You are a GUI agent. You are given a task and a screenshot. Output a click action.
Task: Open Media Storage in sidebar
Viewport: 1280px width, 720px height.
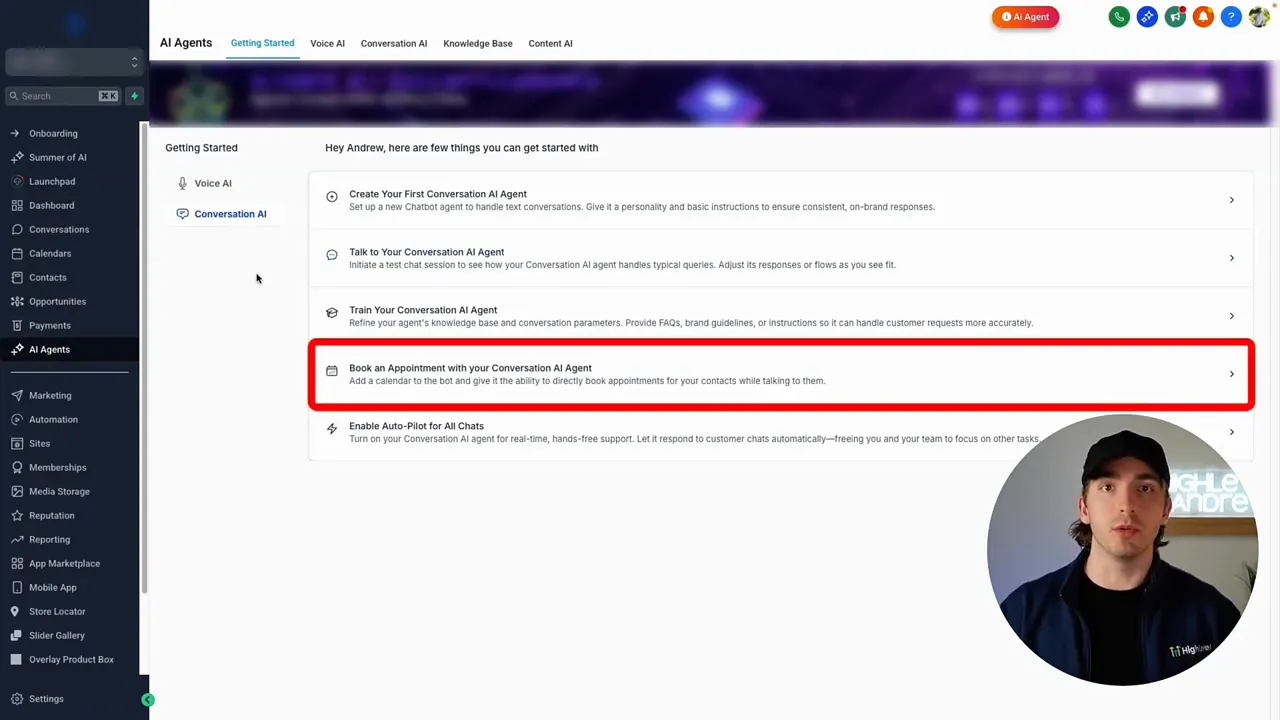point(59,491)
